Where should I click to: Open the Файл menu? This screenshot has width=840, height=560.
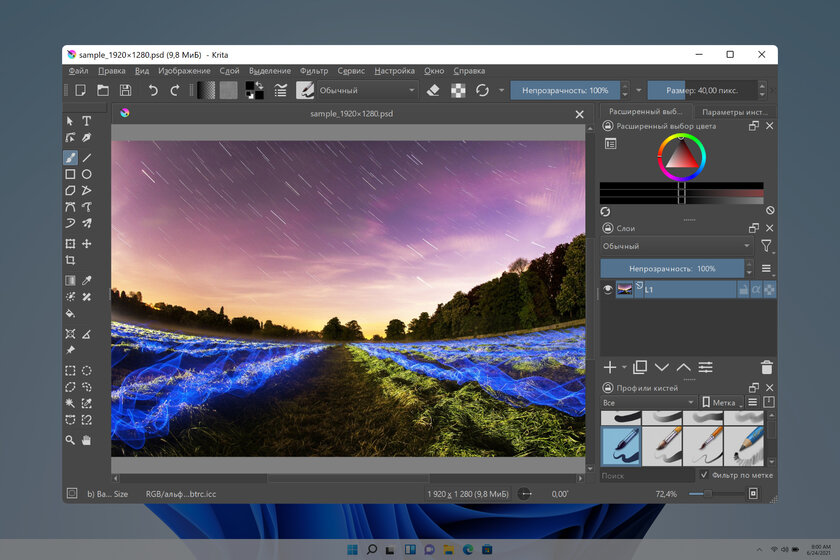click(x=78, y=71)
